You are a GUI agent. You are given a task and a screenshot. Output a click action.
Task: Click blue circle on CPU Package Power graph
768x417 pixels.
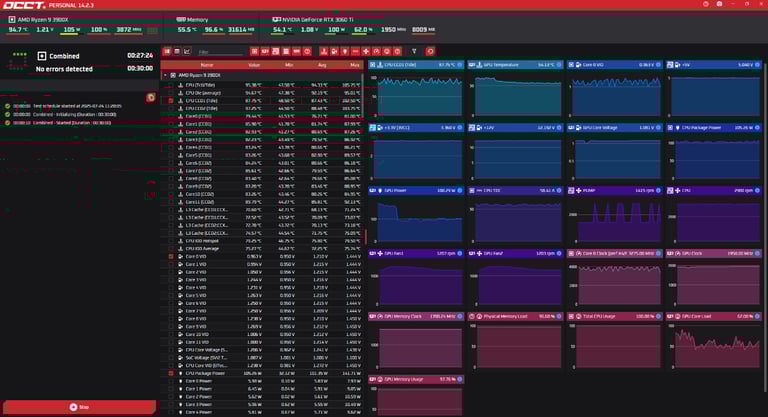[x=758, y=127]
